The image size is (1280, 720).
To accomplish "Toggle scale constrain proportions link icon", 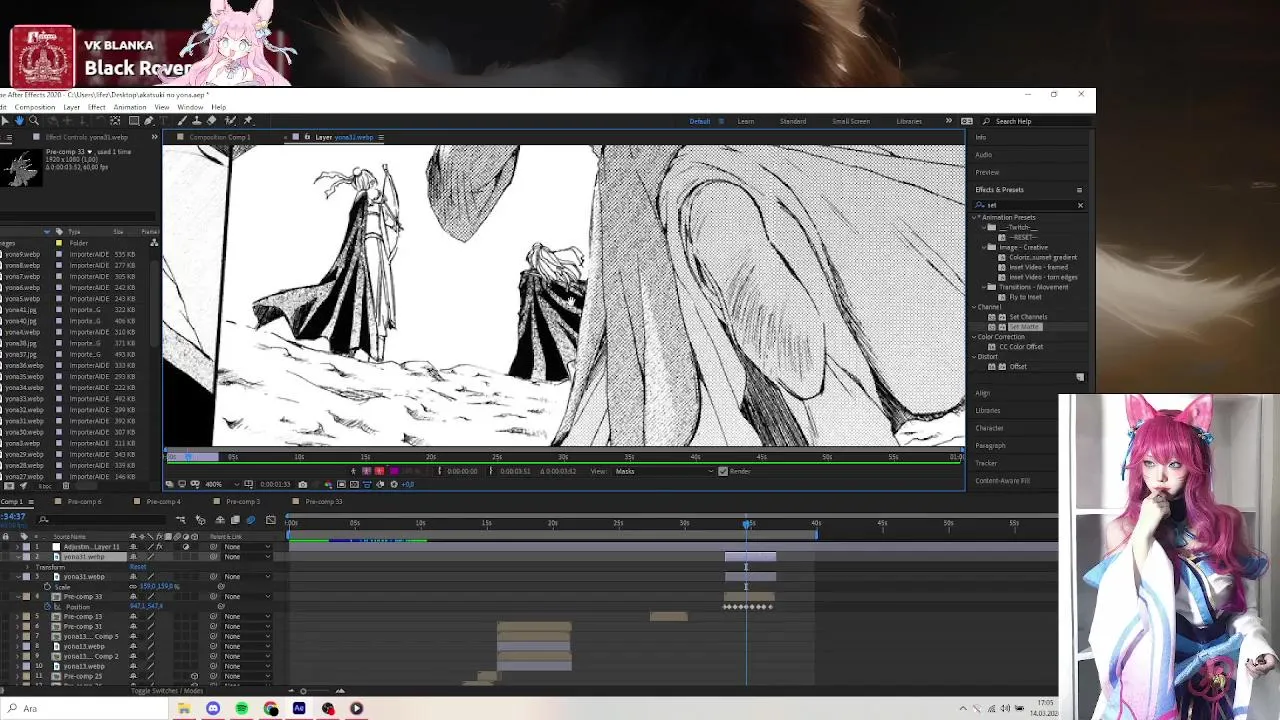I will pos(134,586).
